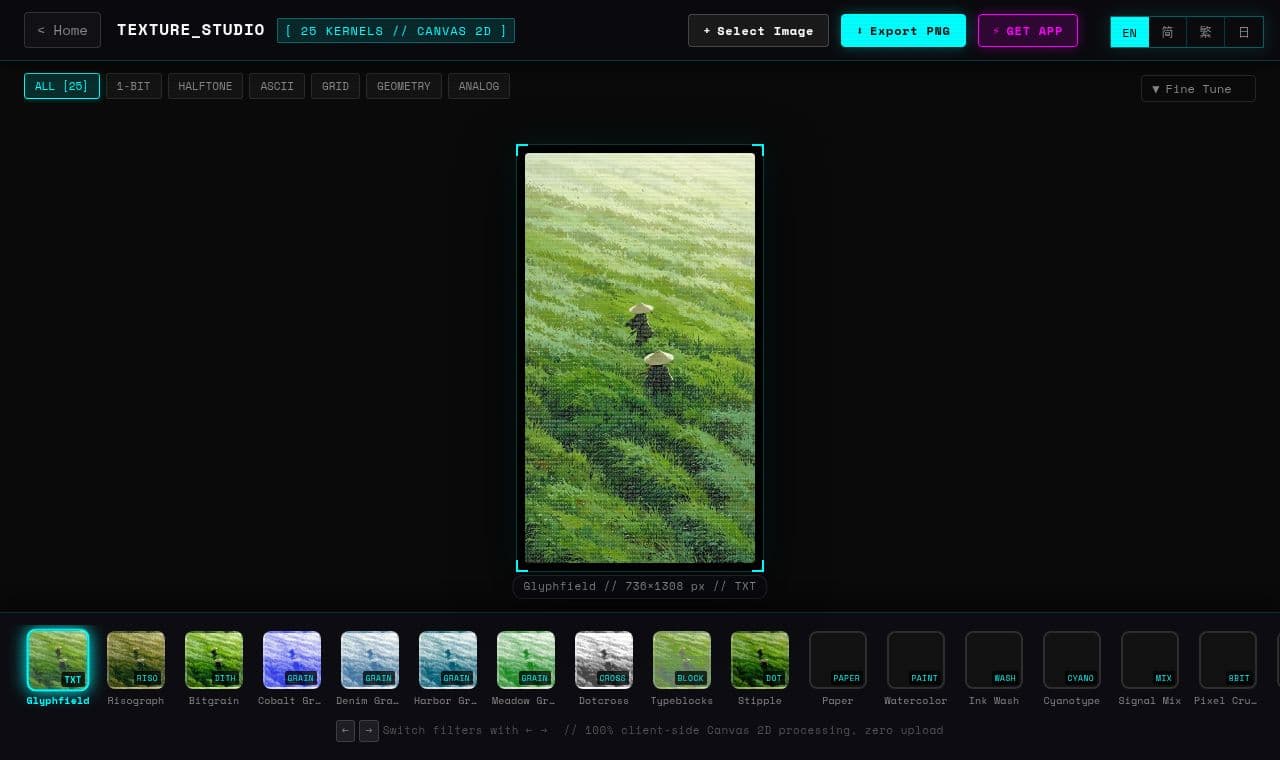Choose the Stipple dot filter
Viewport: 1280px width, 760px height.
click(x=760, y=660)
